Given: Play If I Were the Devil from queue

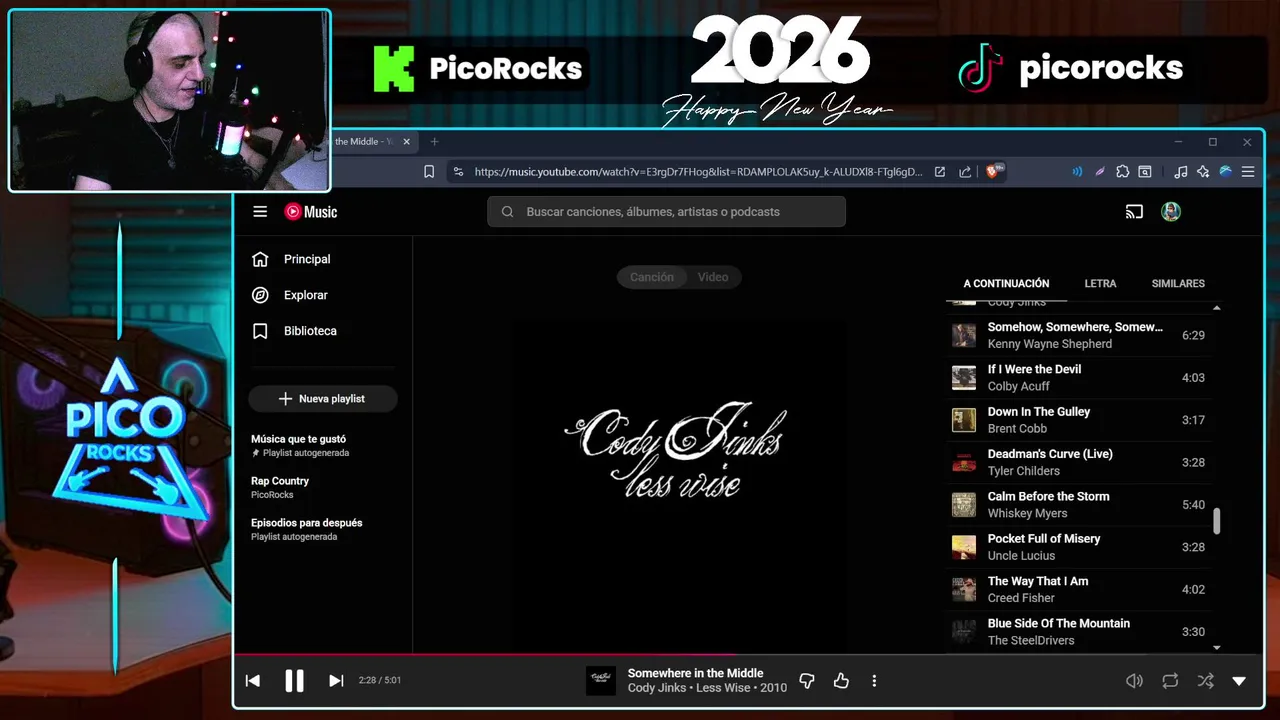Looking at the screenshot, I should coord(1078,378).
